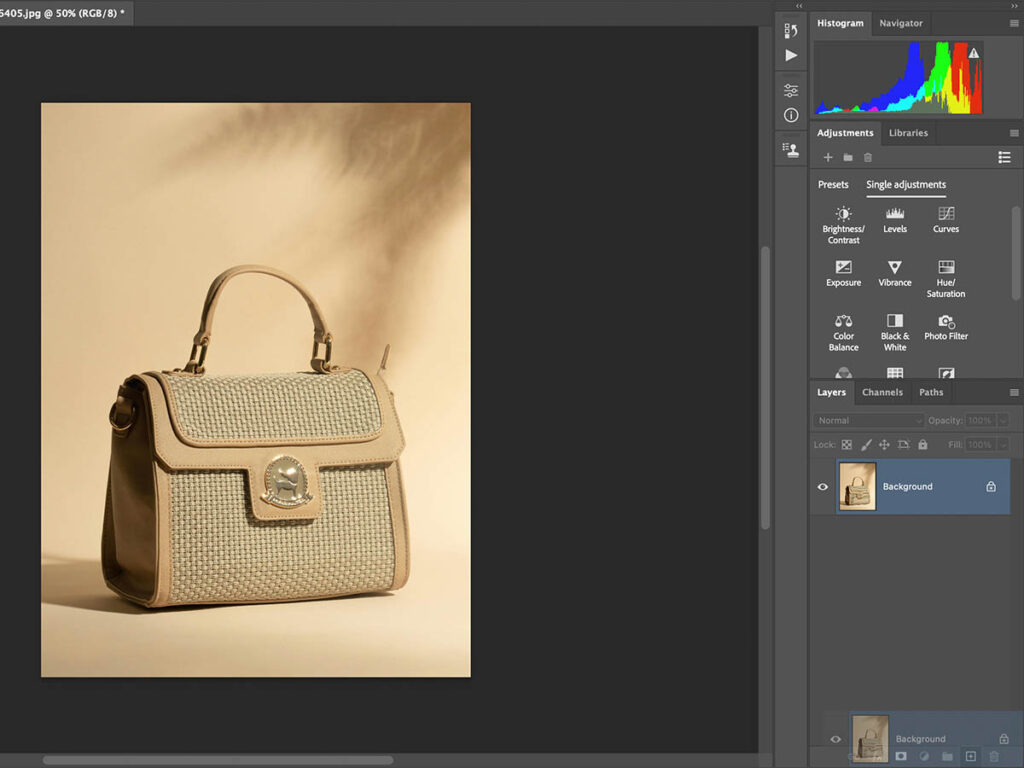Image resolution: width=1024 pixels, height=768 pixels.
Task: Open the Info panel icon
Action: (x=791, y=116)
